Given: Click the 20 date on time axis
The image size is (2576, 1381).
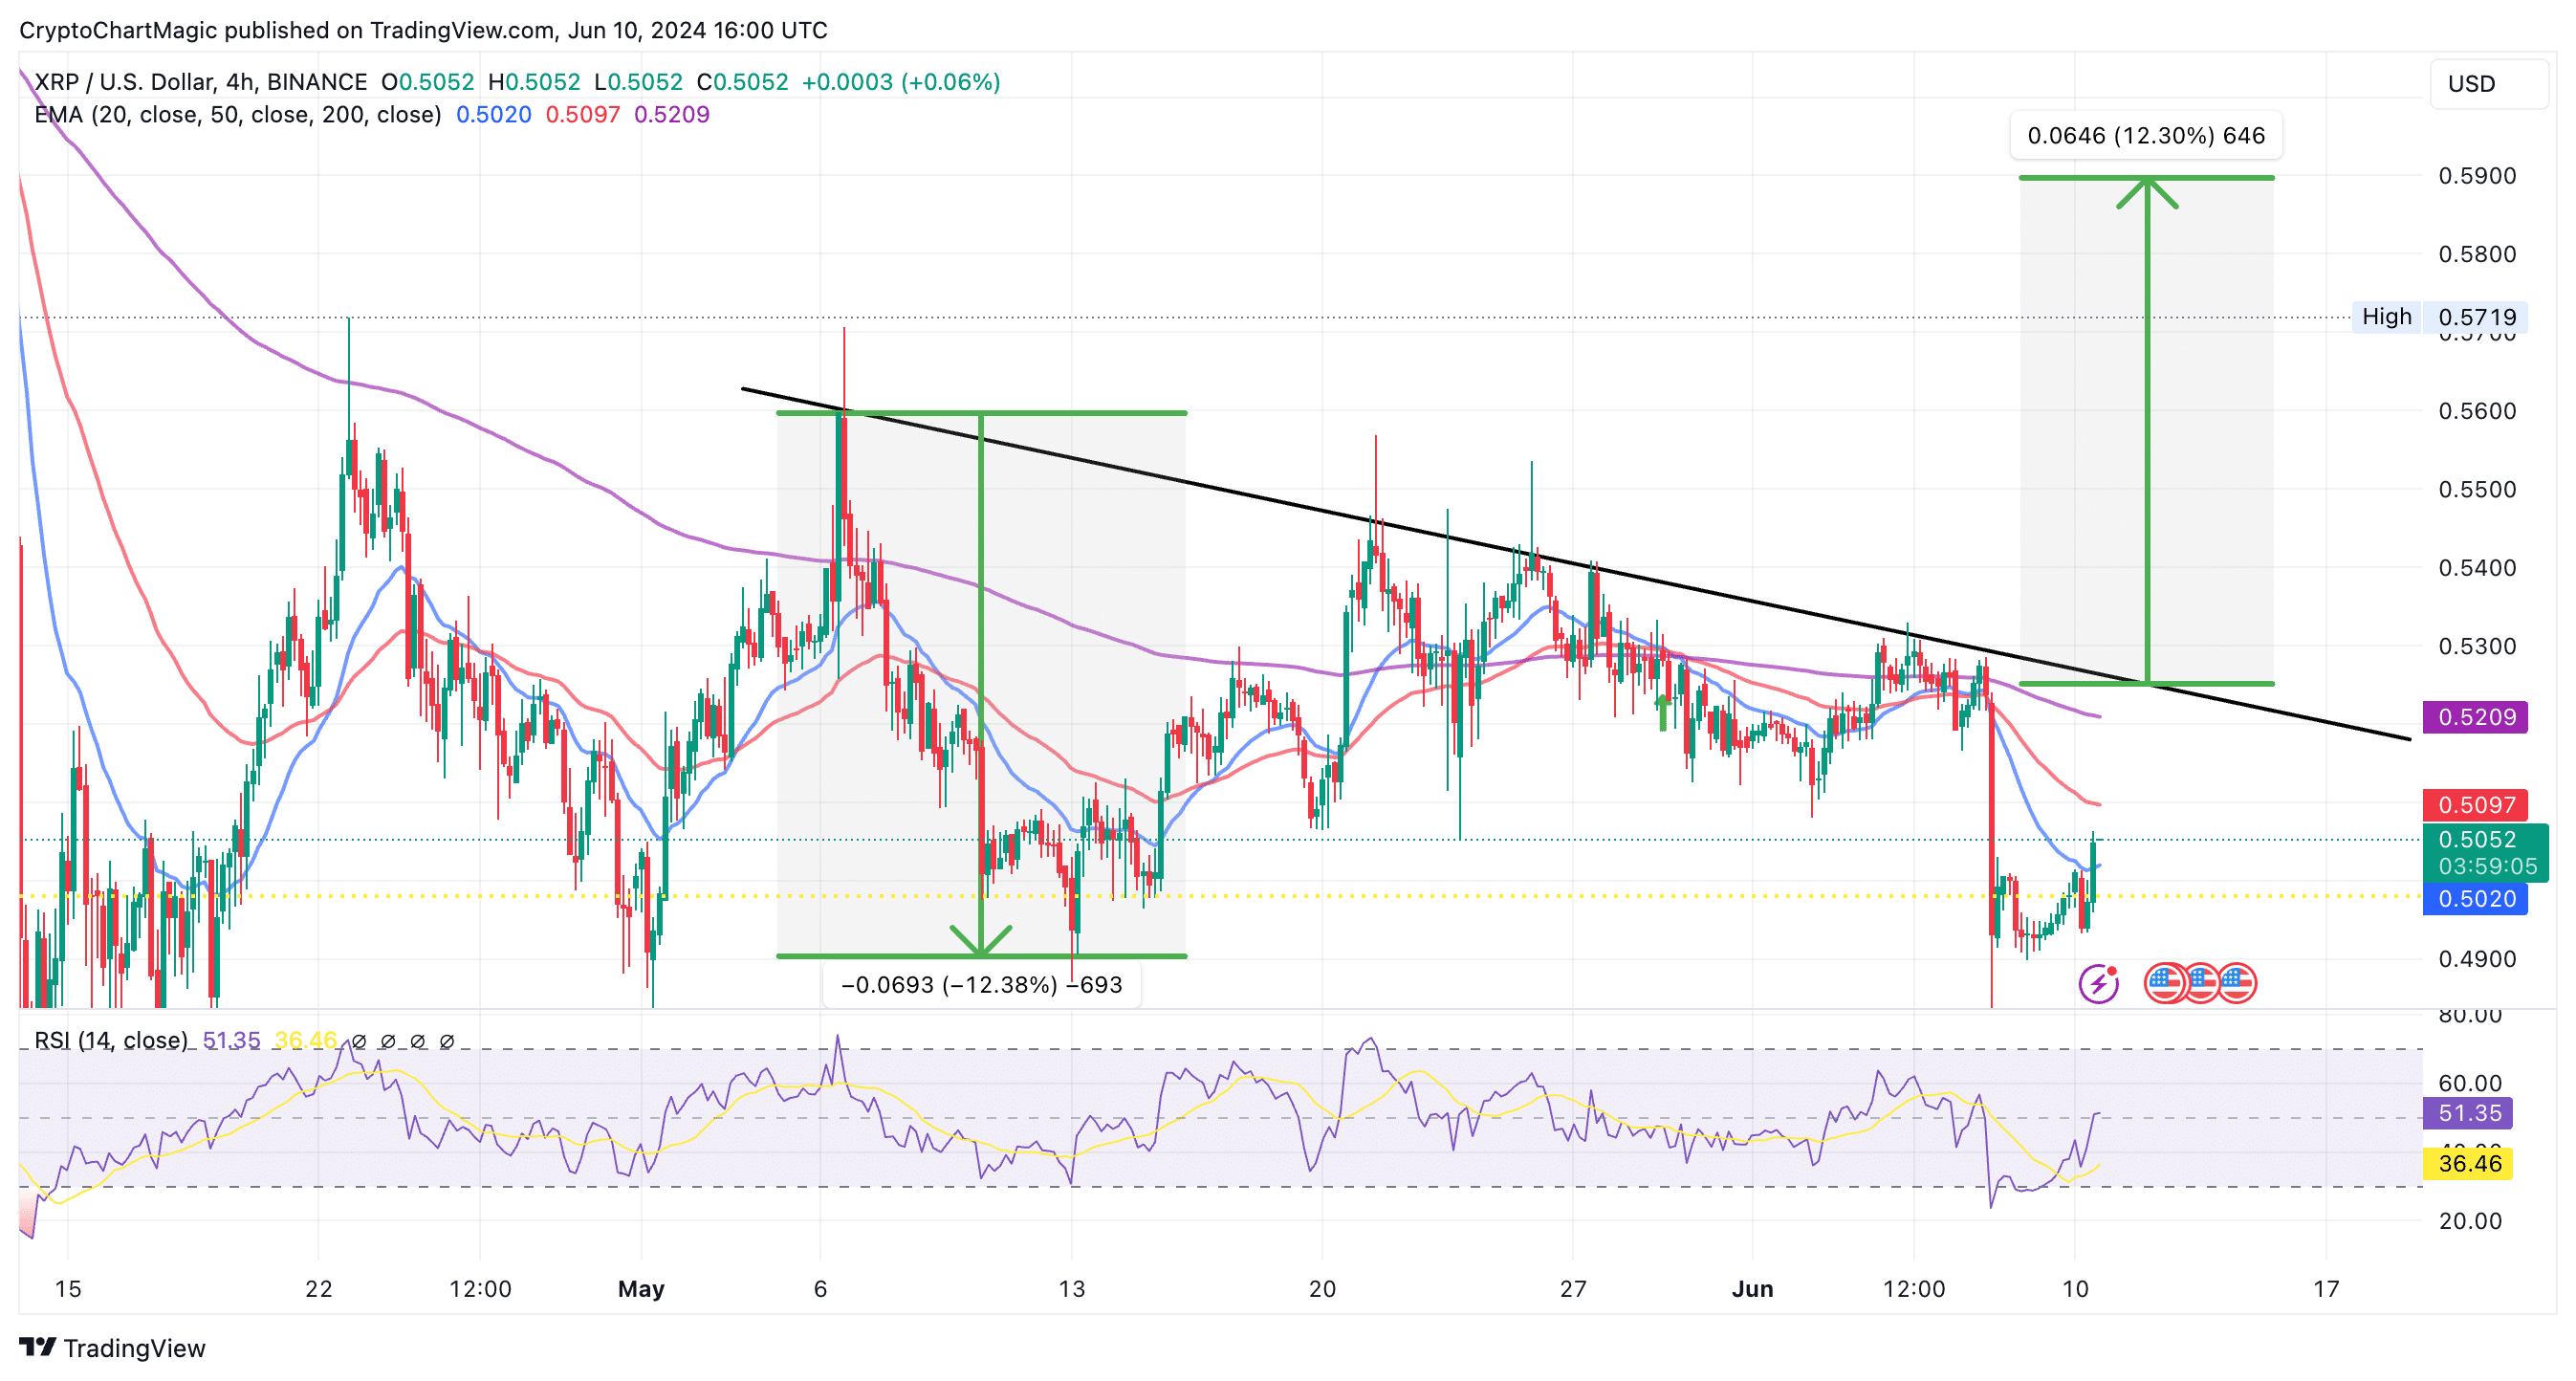Looking at the screenshot, I should click(x=1322, y=1289).
